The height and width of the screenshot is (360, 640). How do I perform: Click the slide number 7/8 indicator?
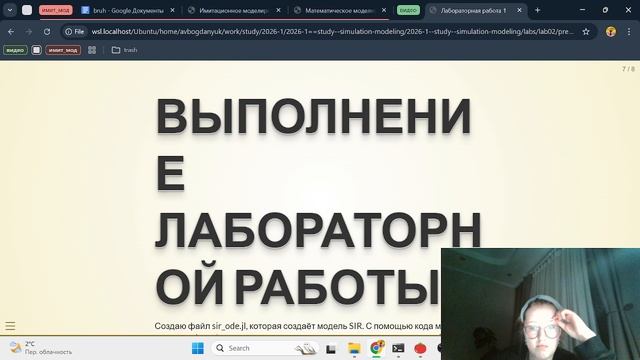tap(628, 69)
